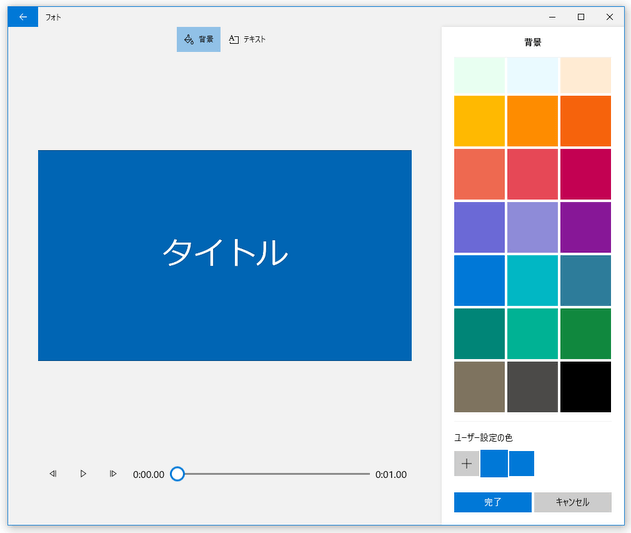Step forward to next frame
This screenshot has height=533, width=631.
(x=113, y=474)
